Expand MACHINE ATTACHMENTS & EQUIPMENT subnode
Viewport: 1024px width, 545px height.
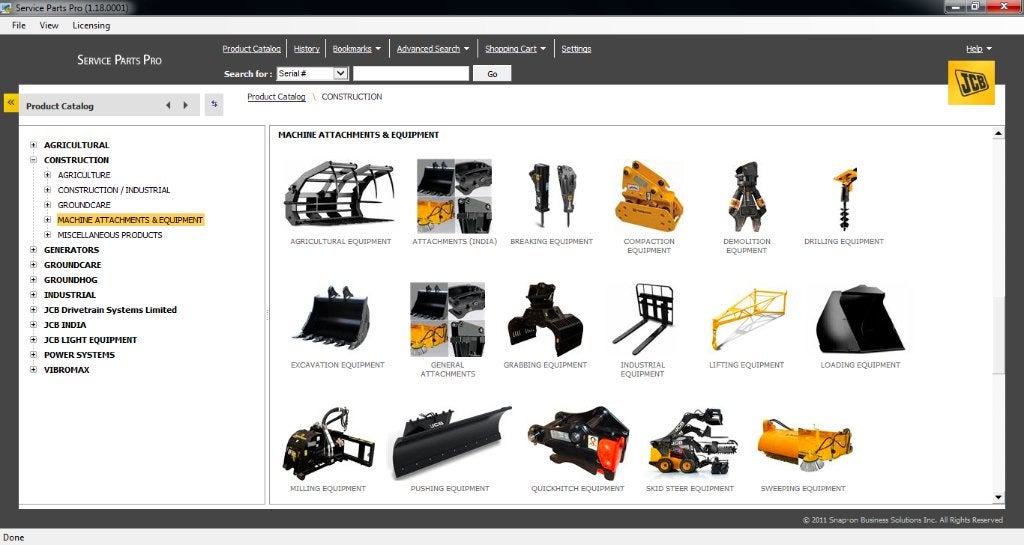click(x=47, y=220)
